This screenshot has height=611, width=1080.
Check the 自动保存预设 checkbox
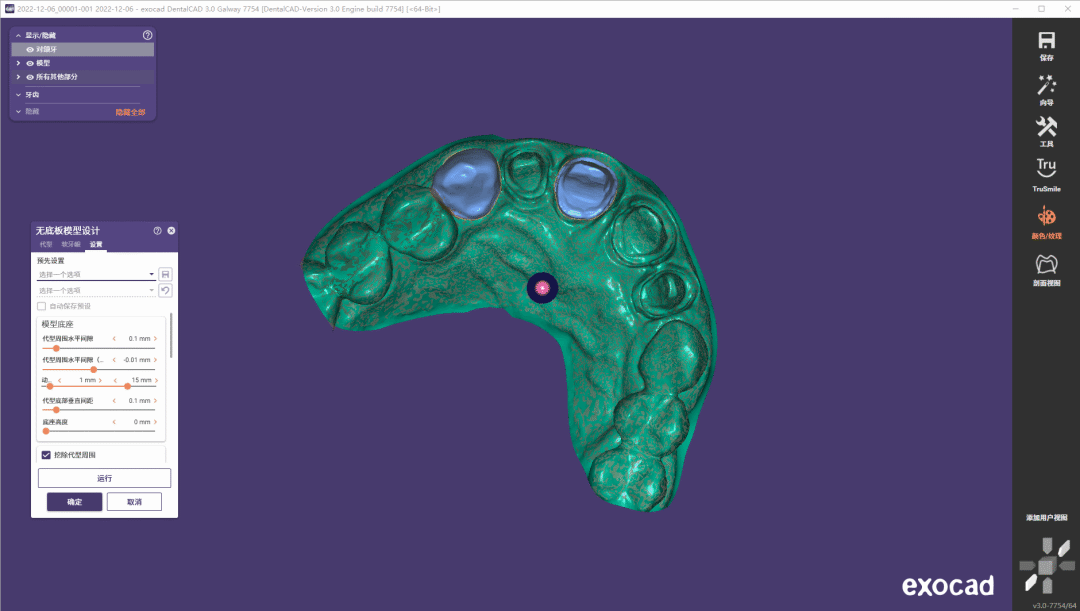coord(39,305)
